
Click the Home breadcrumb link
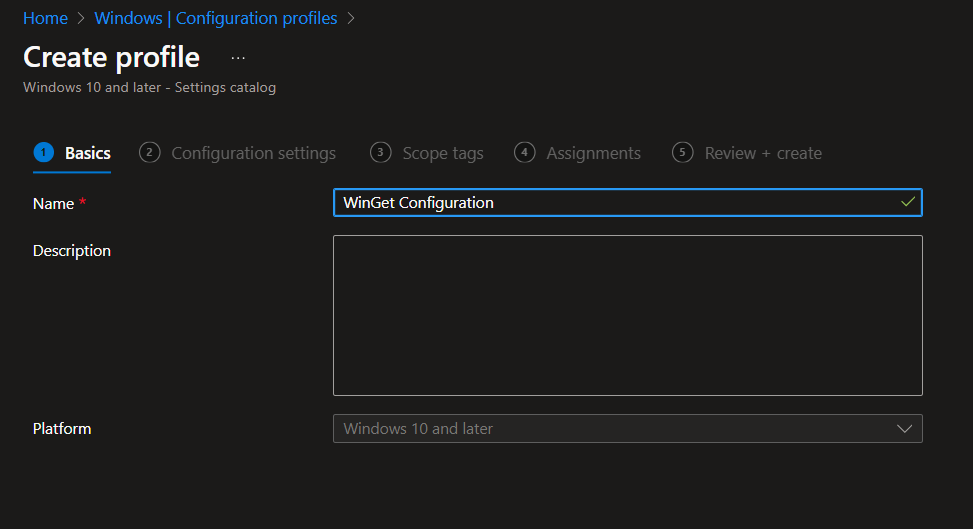(x=45, y=18)
